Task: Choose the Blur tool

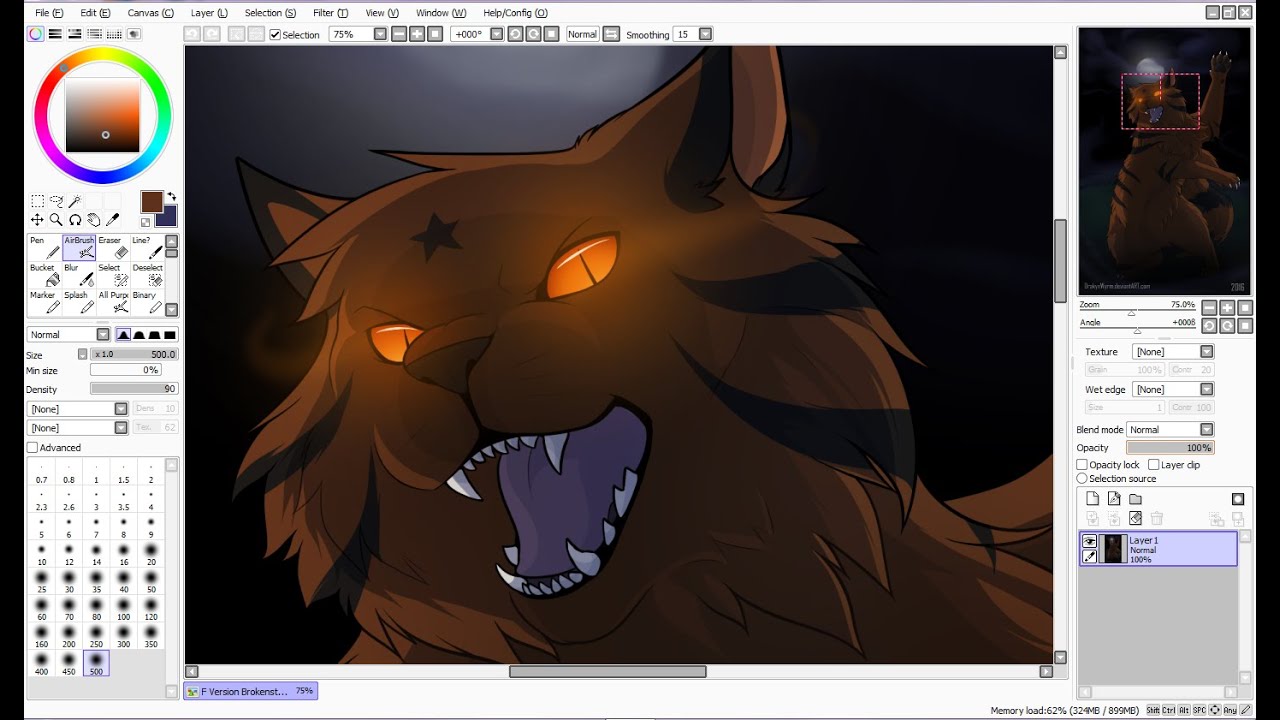Action: tap(79, 275)
